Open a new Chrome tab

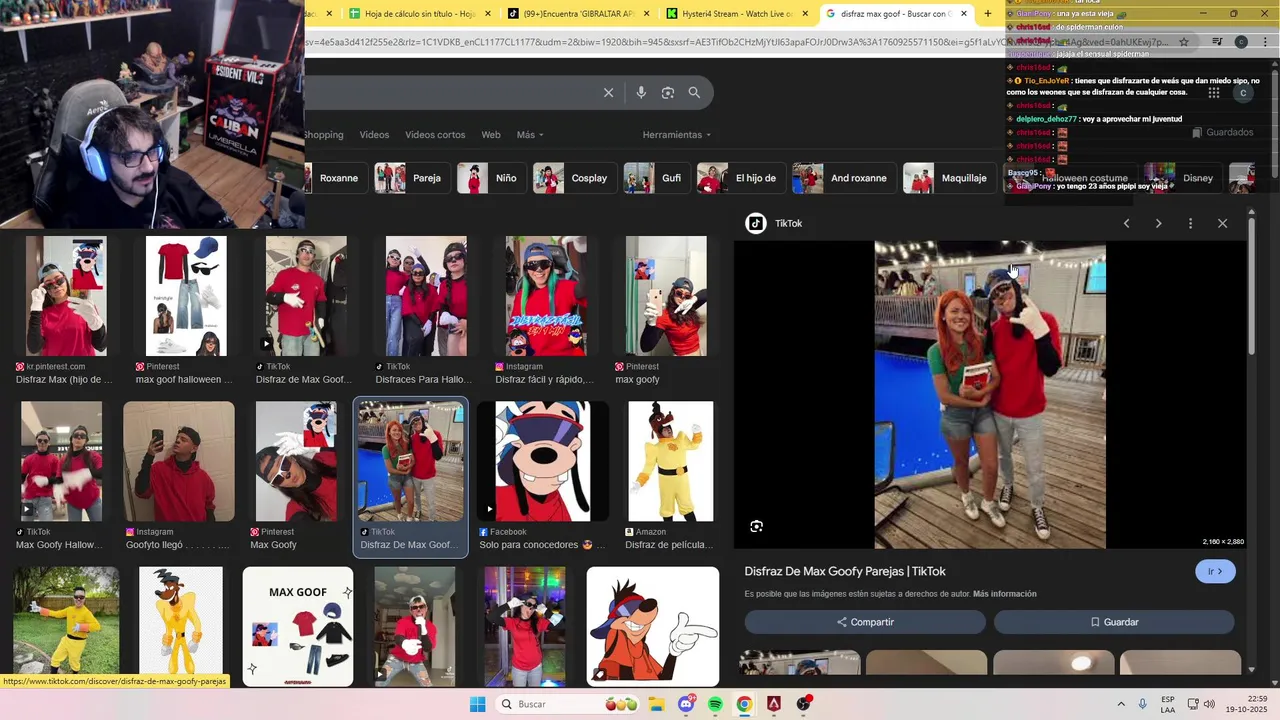[x=988, y=14]
